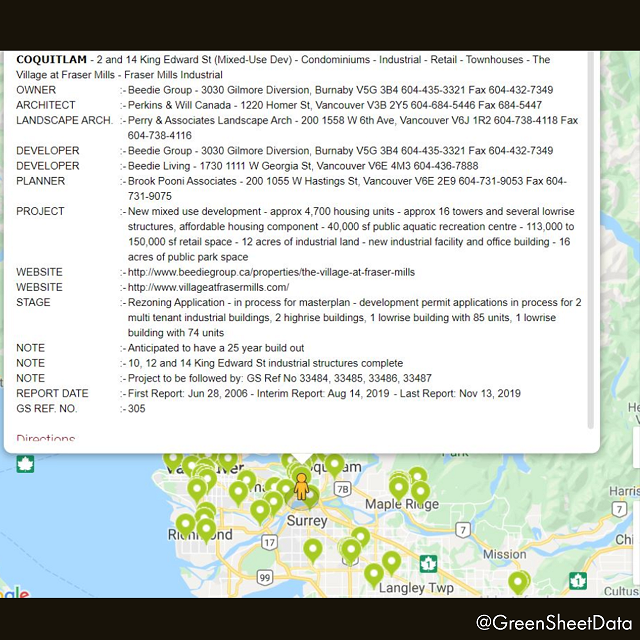
Task: Click the bold COQUITLAM project heading
Action: pyautogui.click(x=51, y=60)
